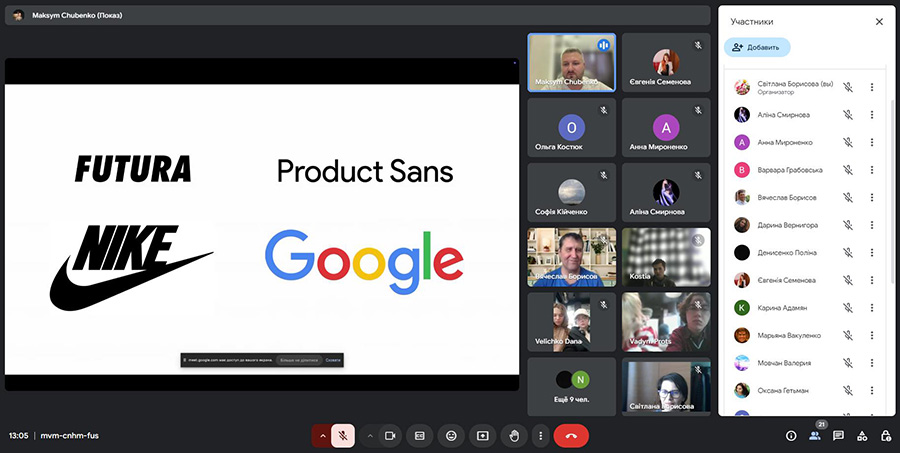Viewport: 900px width, 453px height.
Task: Open three-dot menu for Мовчан Валерия
Action: point(871,363)
